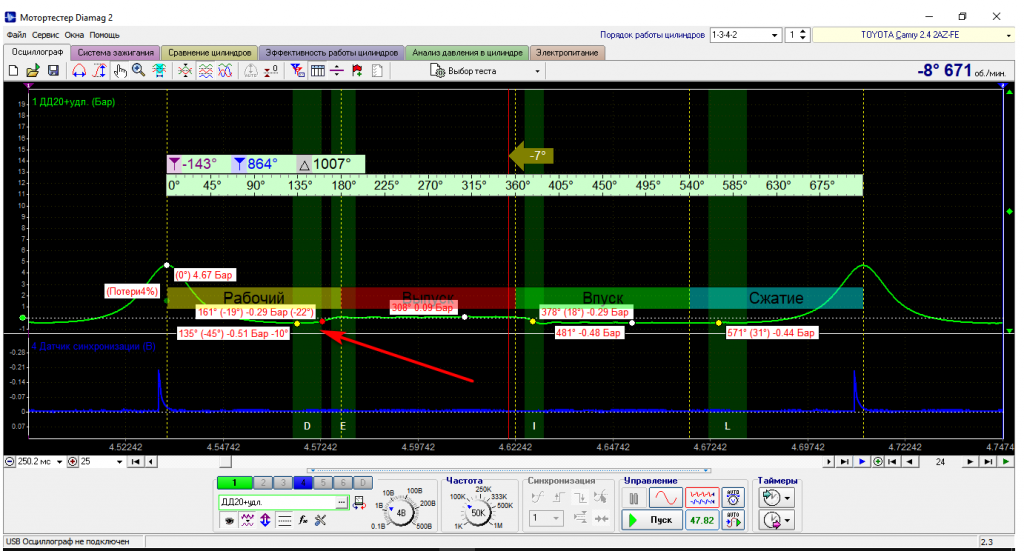Select the magnifier zoom tool
1024x551 pixels.
(x=138, y=71)
